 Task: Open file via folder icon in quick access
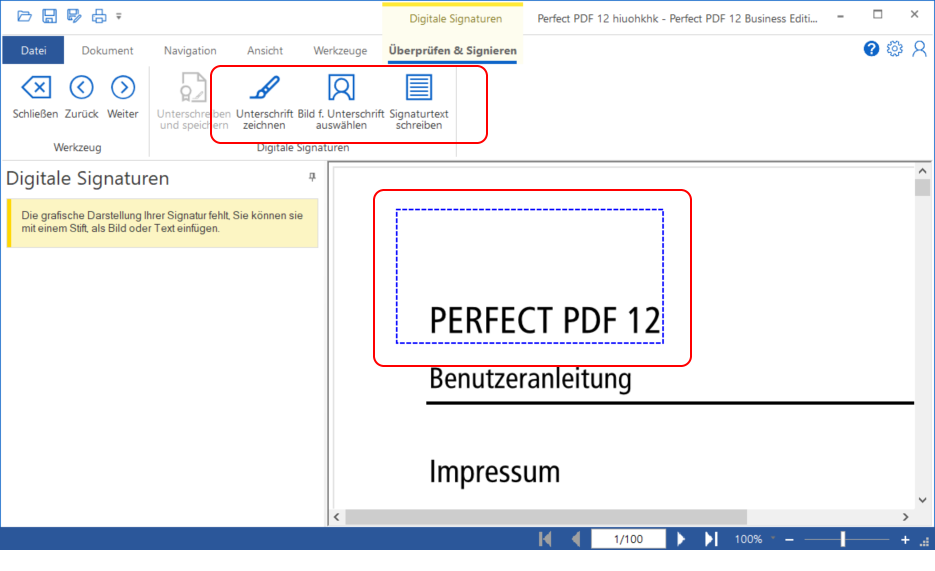coord(24,16)
